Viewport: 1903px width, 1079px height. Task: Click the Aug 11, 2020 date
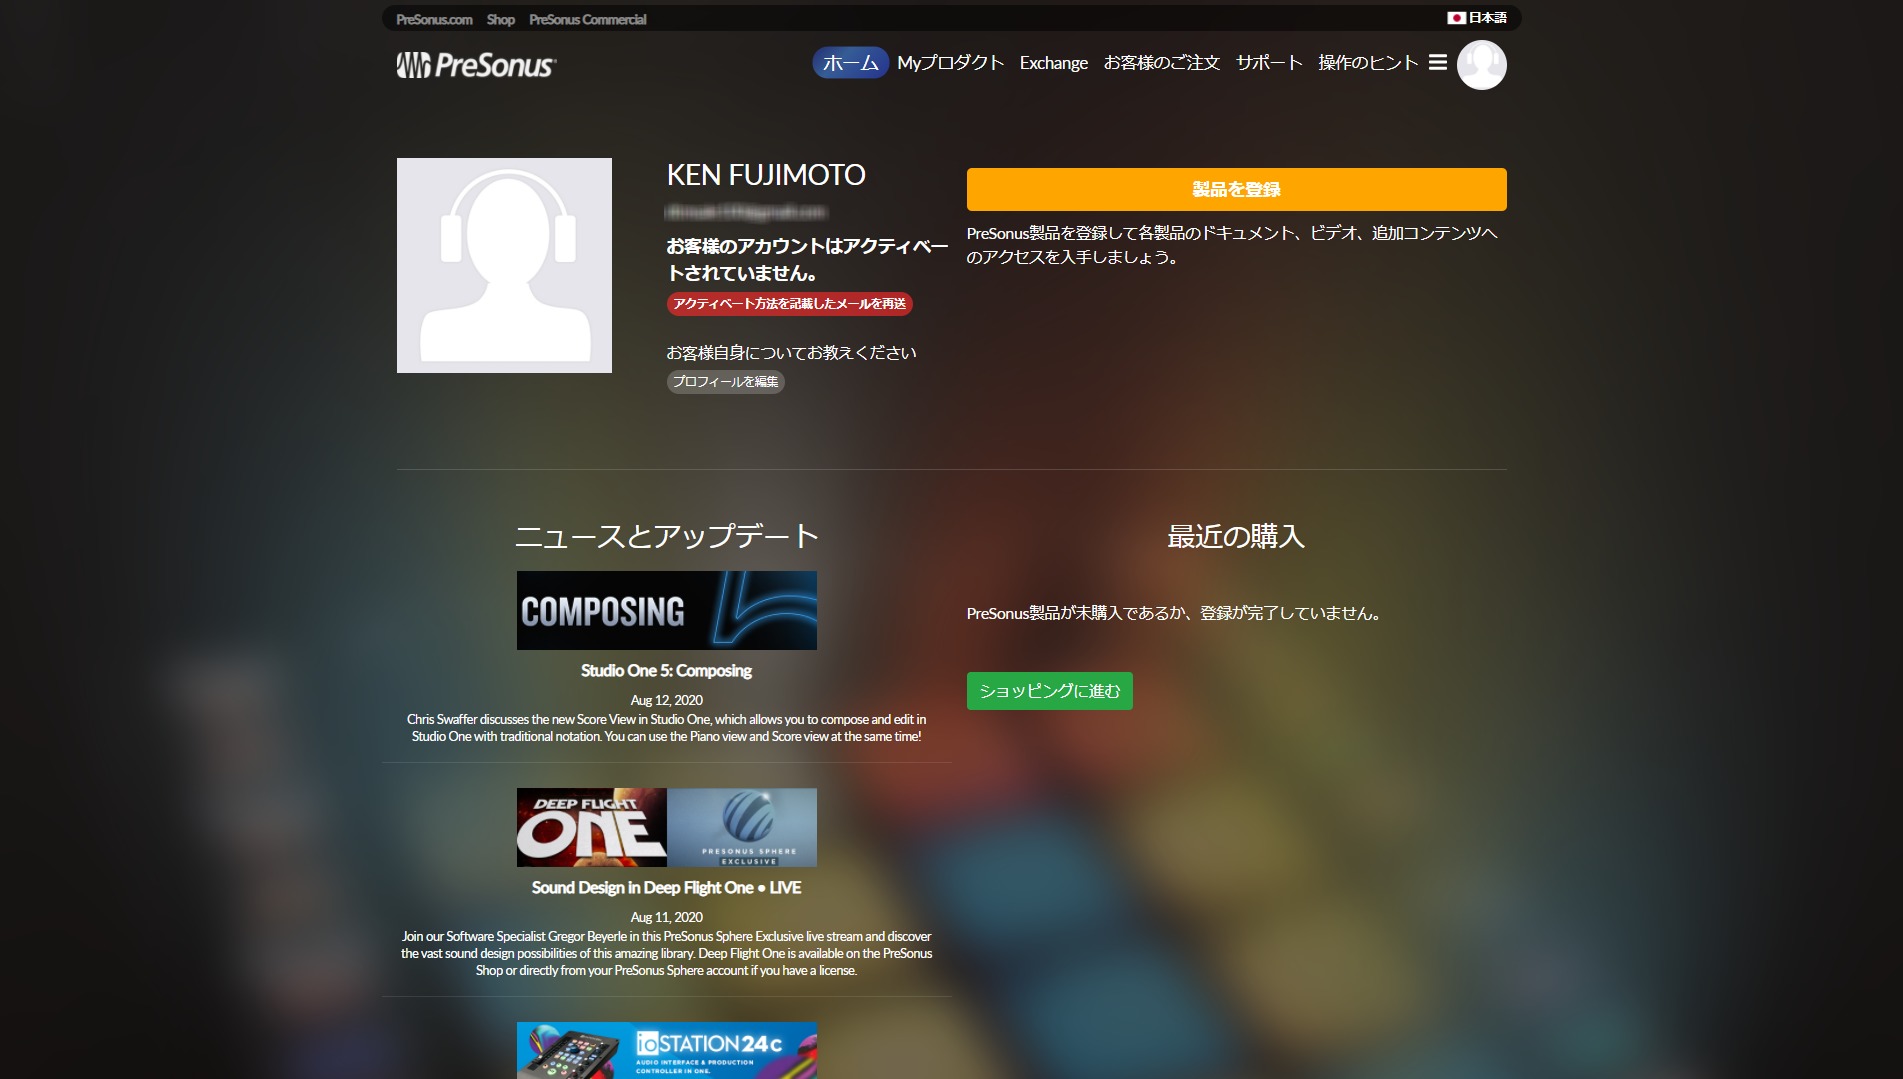pos(666,917)
